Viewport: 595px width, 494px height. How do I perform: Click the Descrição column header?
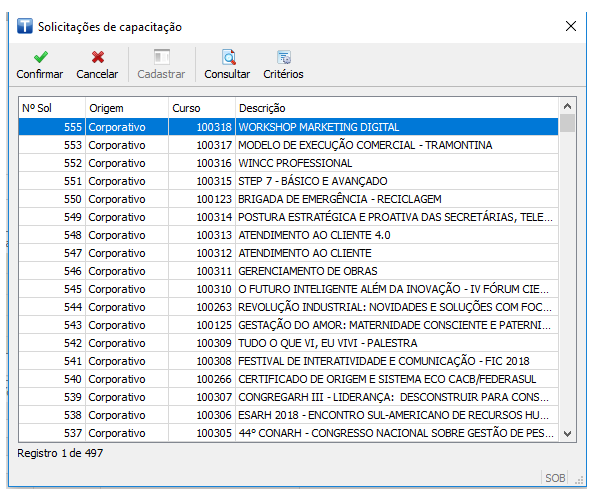point(397,108)
